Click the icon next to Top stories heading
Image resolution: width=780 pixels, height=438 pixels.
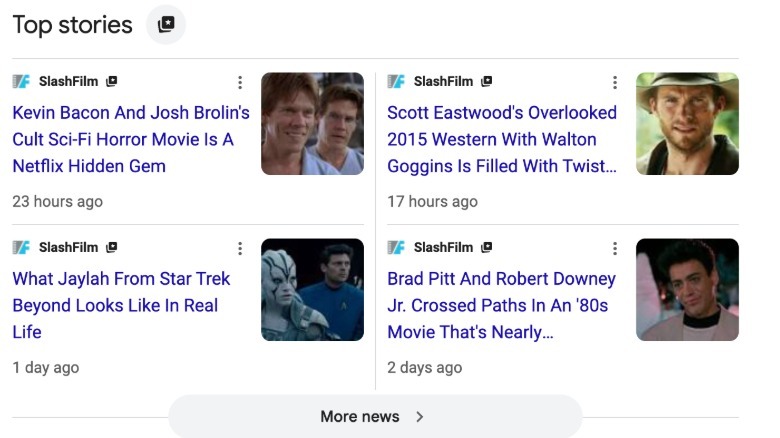(x=166, y=25)
